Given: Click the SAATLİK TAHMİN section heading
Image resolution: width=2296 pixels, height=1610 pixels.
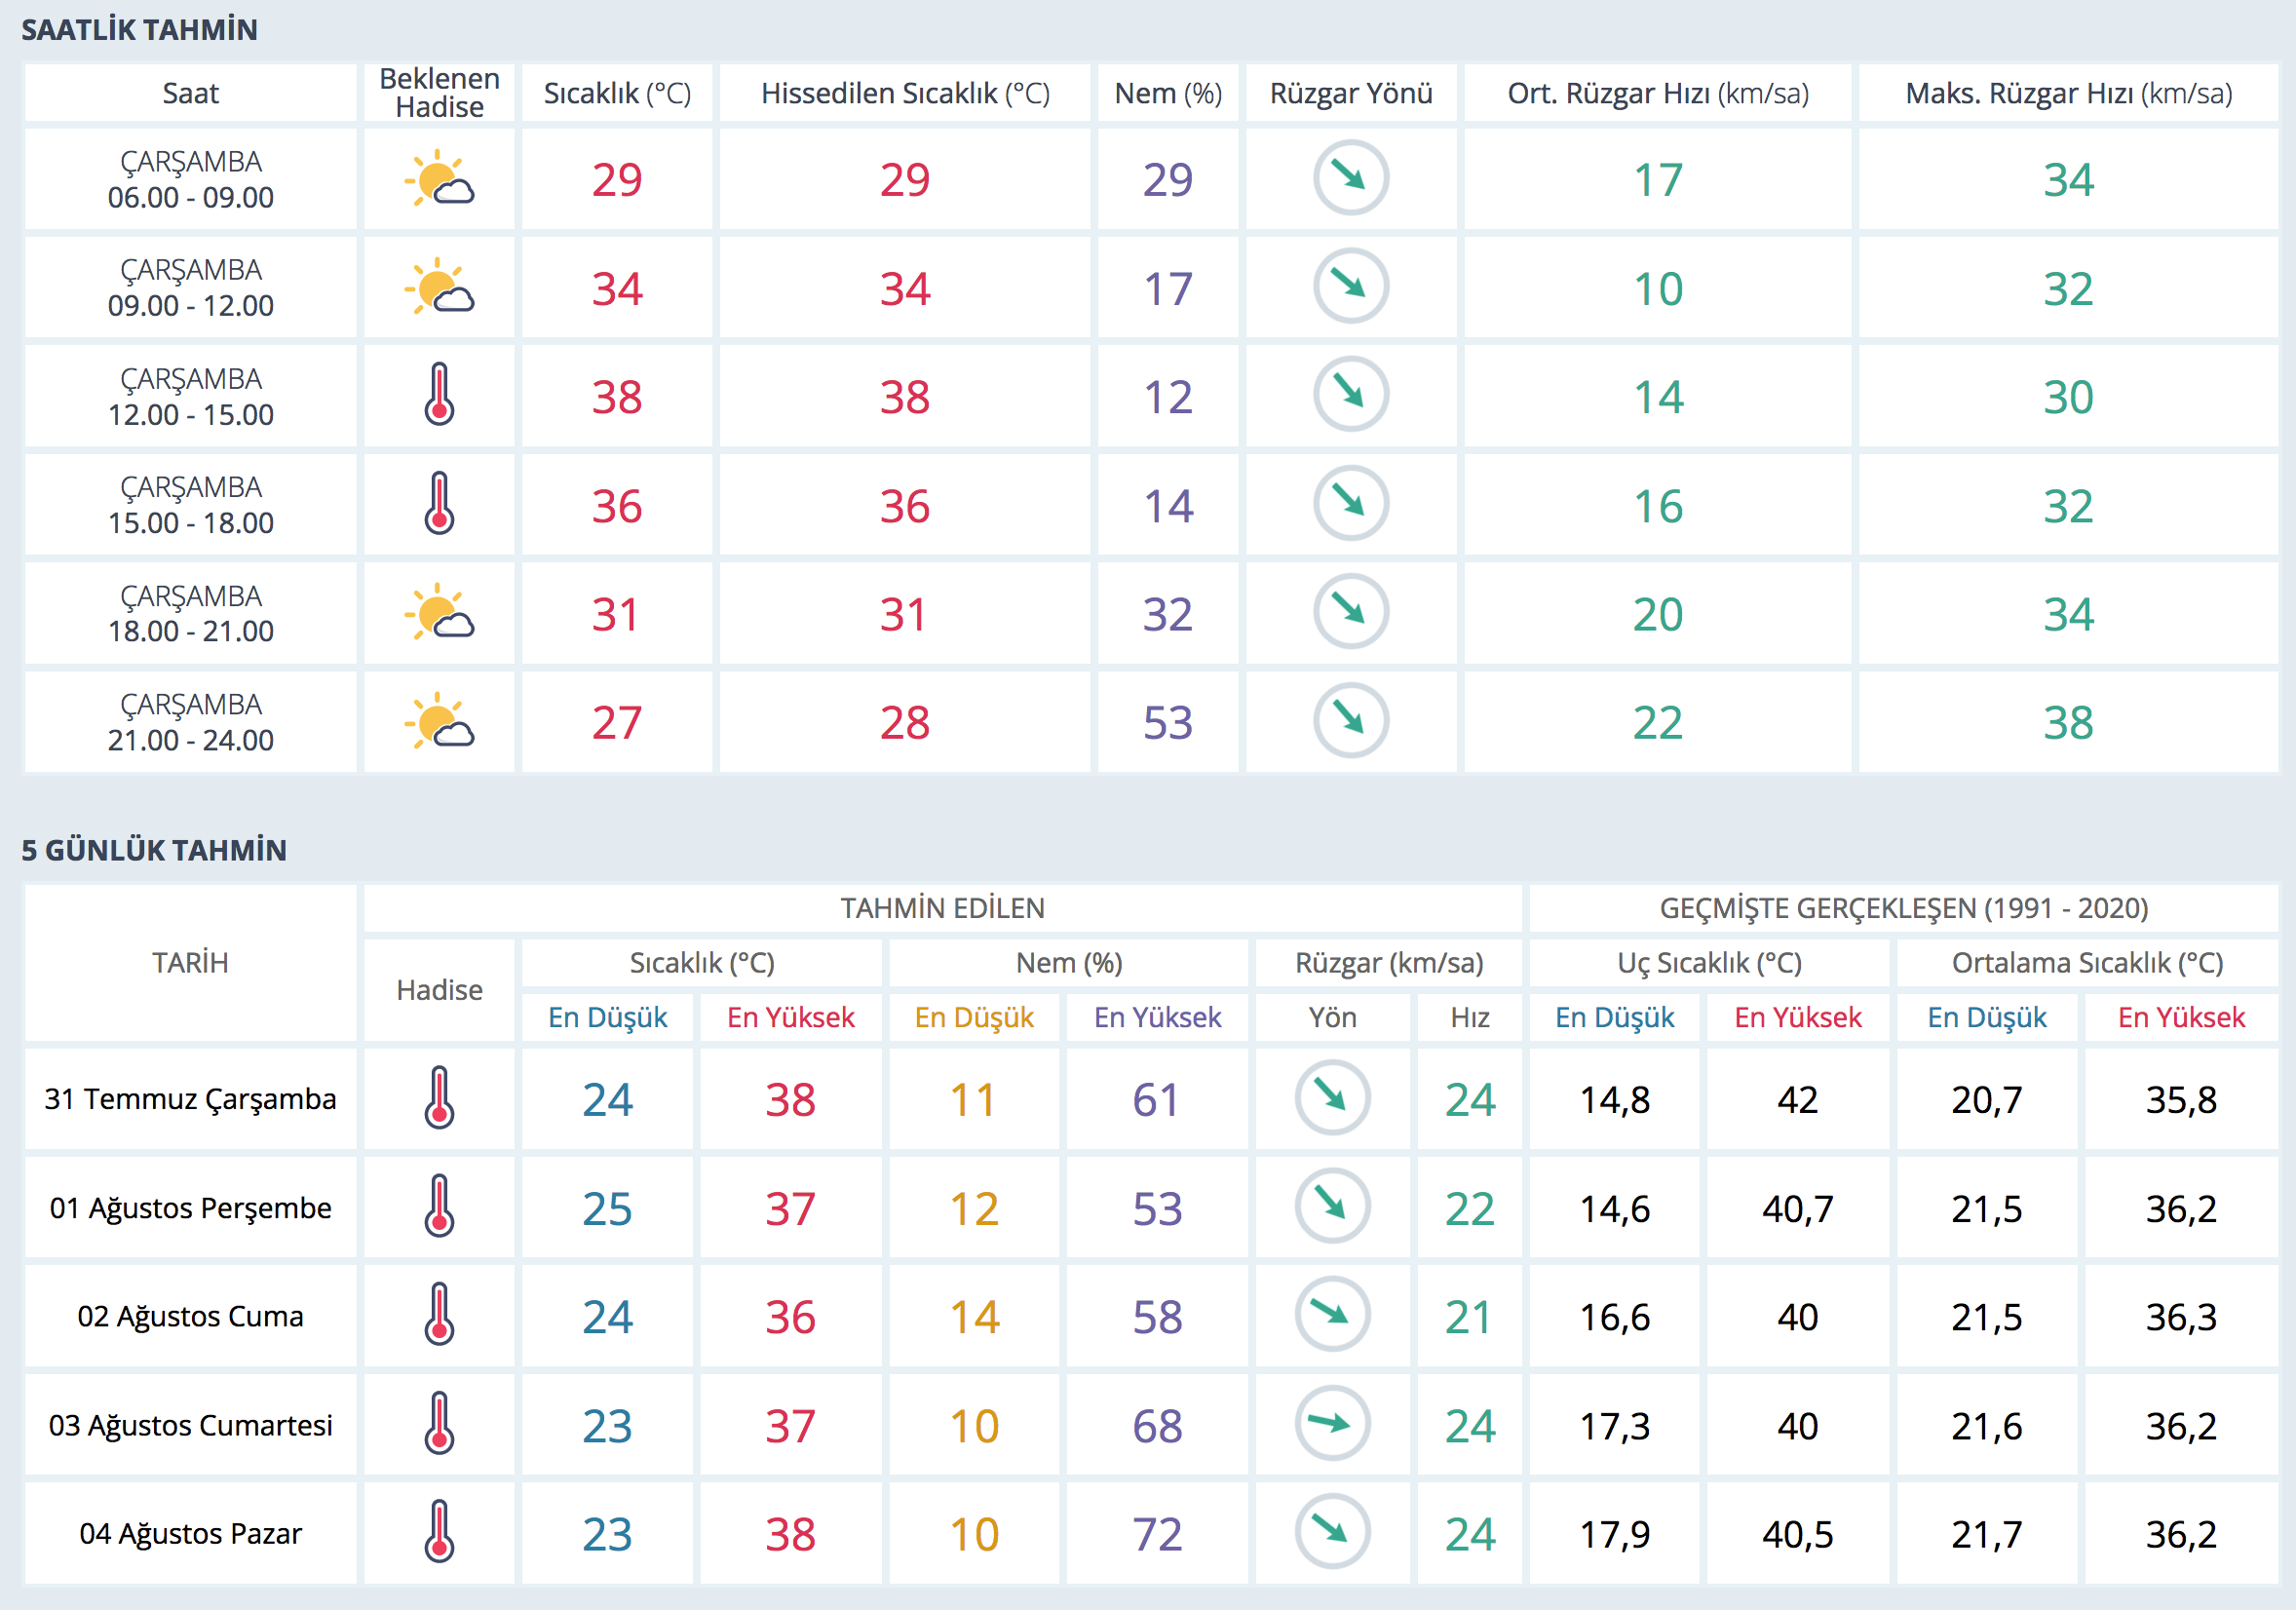Looking at the screenshot, I should [x=140, y=30].
